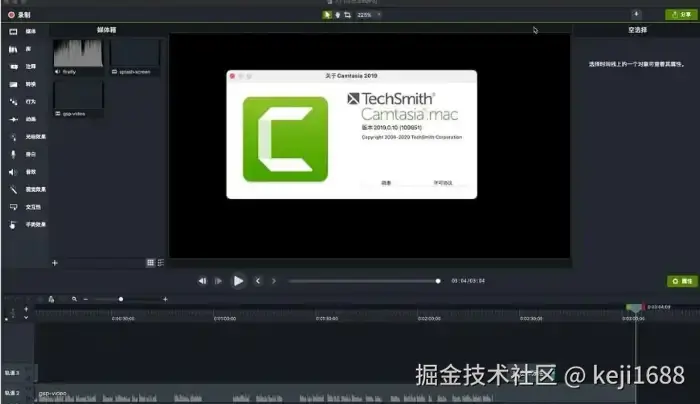Screen dimensions: 700x404
Task: Click the magnifier zoom-to-fit icon on timeline
Action: tap(74, 299)
